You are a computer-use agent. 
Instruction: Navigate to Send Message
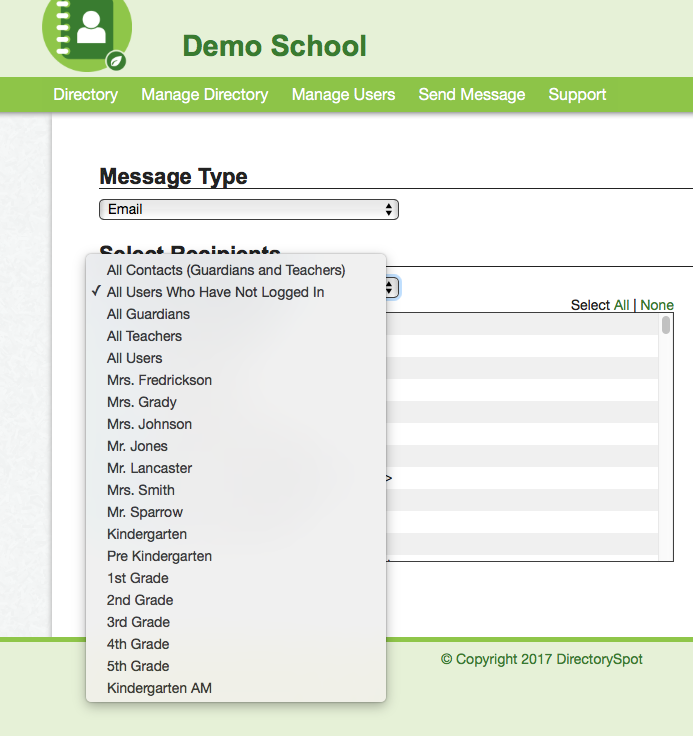[471, 94]
